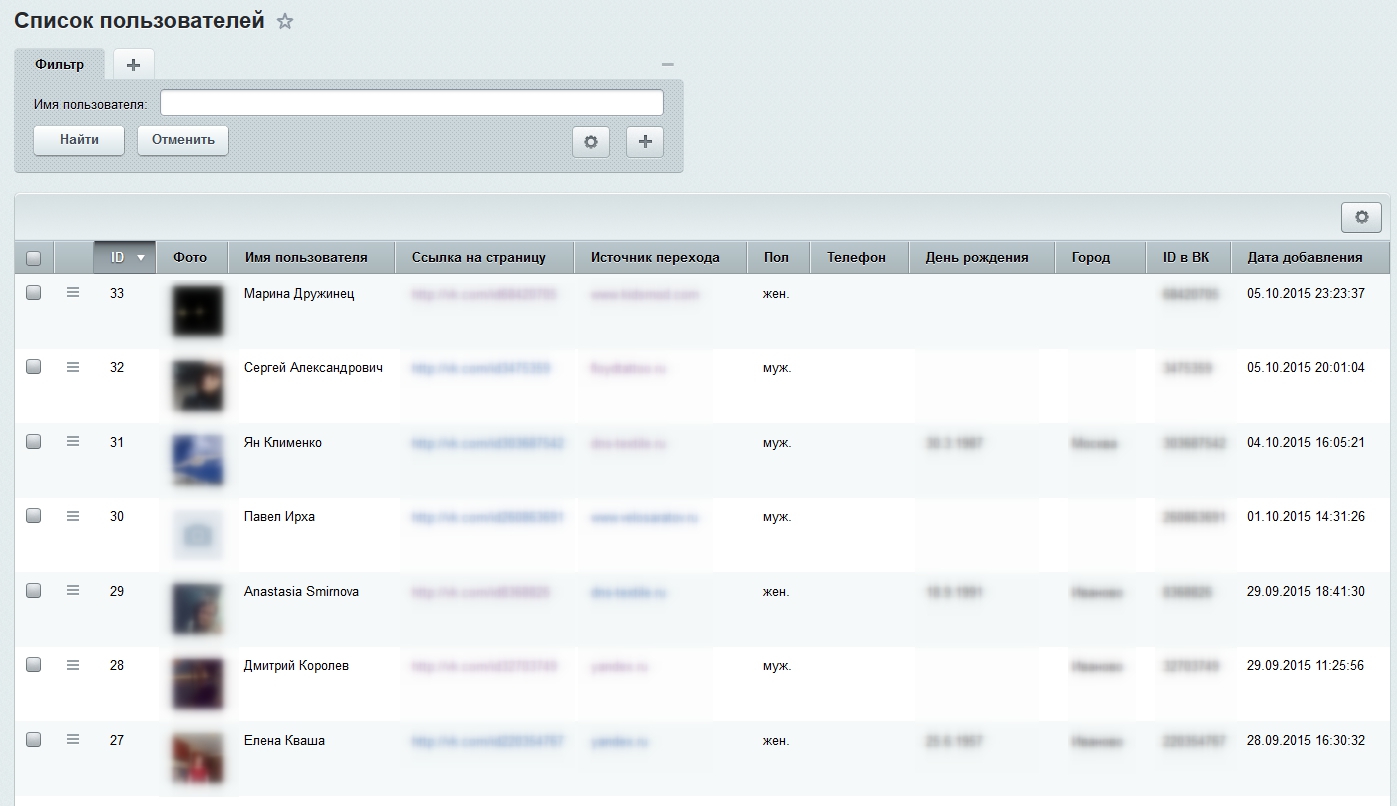The image size is (1397, 806).
Task: Click the Отменить button
Action: (x=183, y=140)
